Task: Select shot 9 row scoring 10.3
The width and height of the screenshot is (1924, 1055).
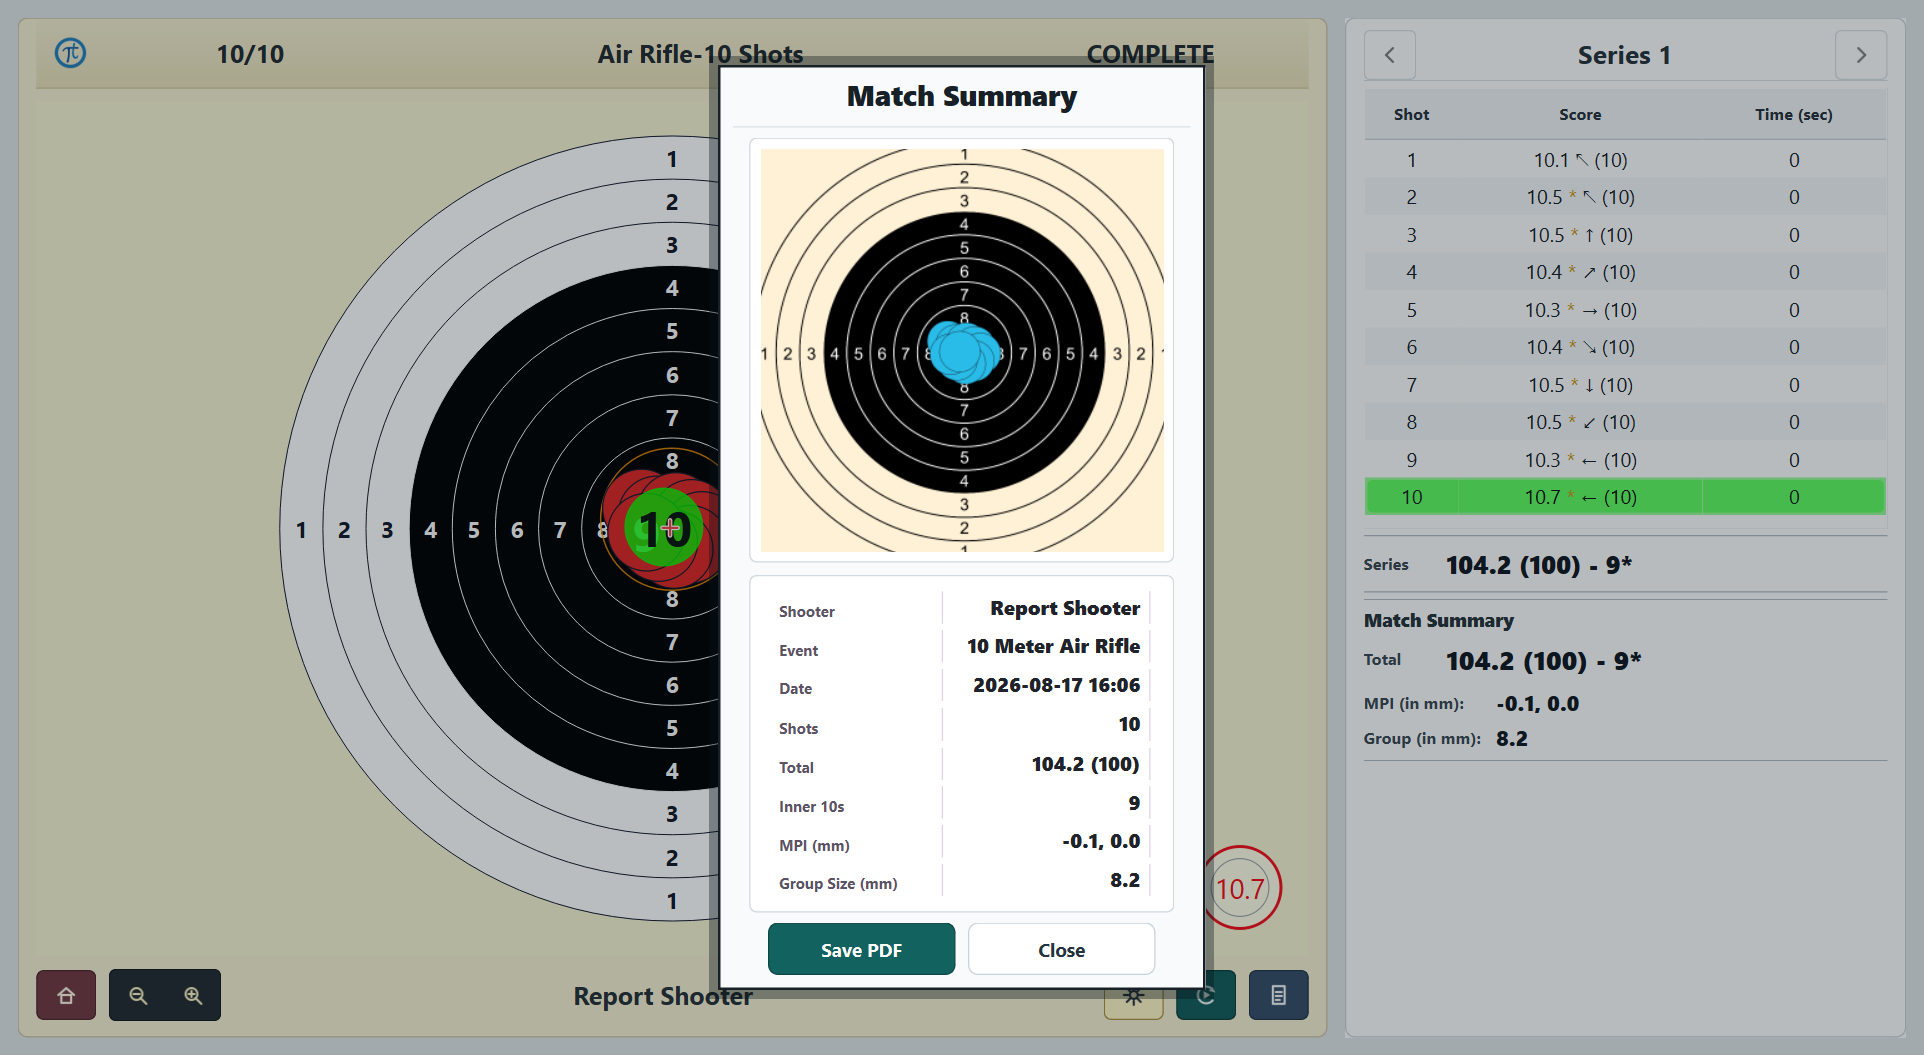Action: click(1625, 460)
